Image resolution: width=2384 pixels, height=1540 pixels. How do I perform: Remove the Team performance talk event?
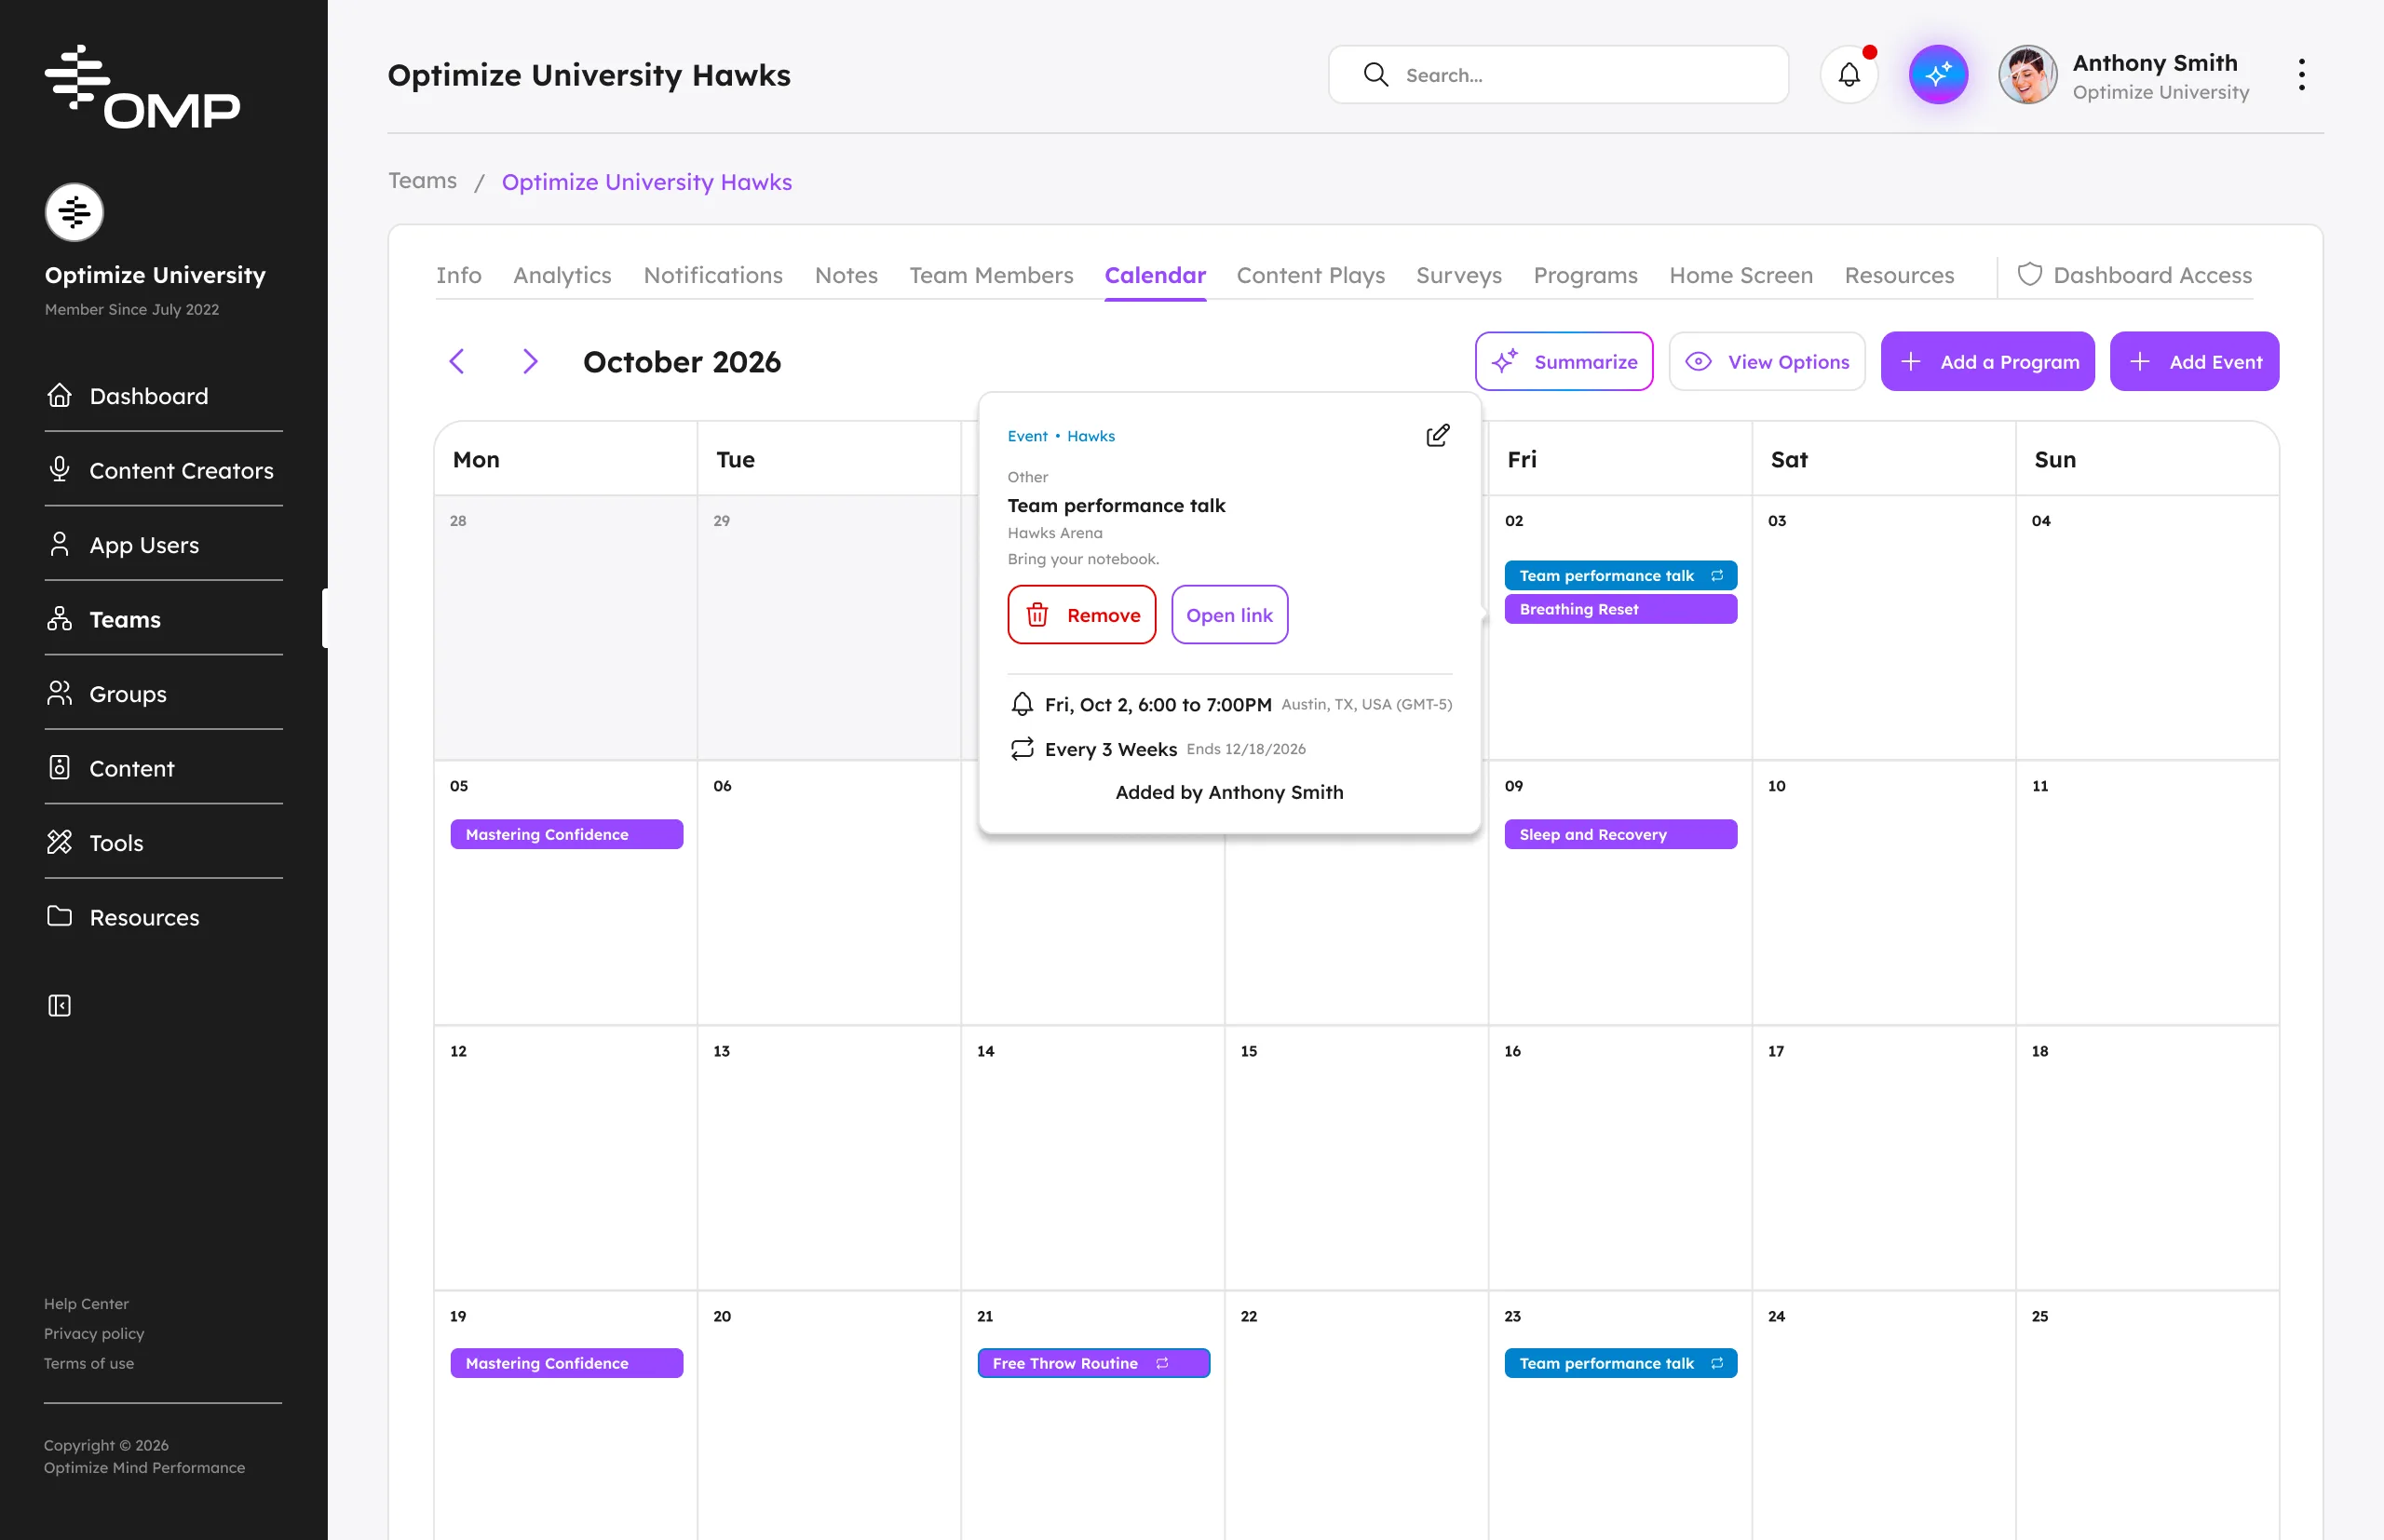pyautogui.click(x=1081, y=615)
